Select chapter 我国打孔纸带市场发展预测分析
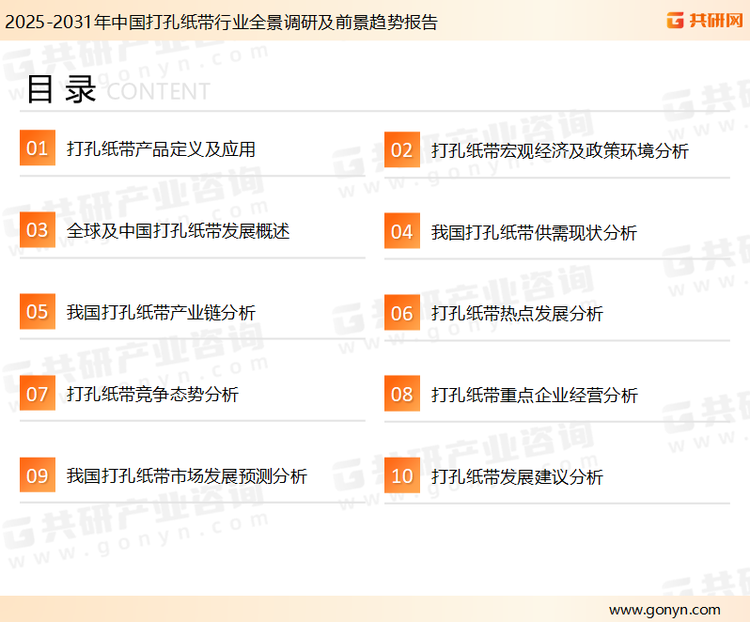Image resolution: width=750 pixels, height=622 pixels. [x=187, y=477]
